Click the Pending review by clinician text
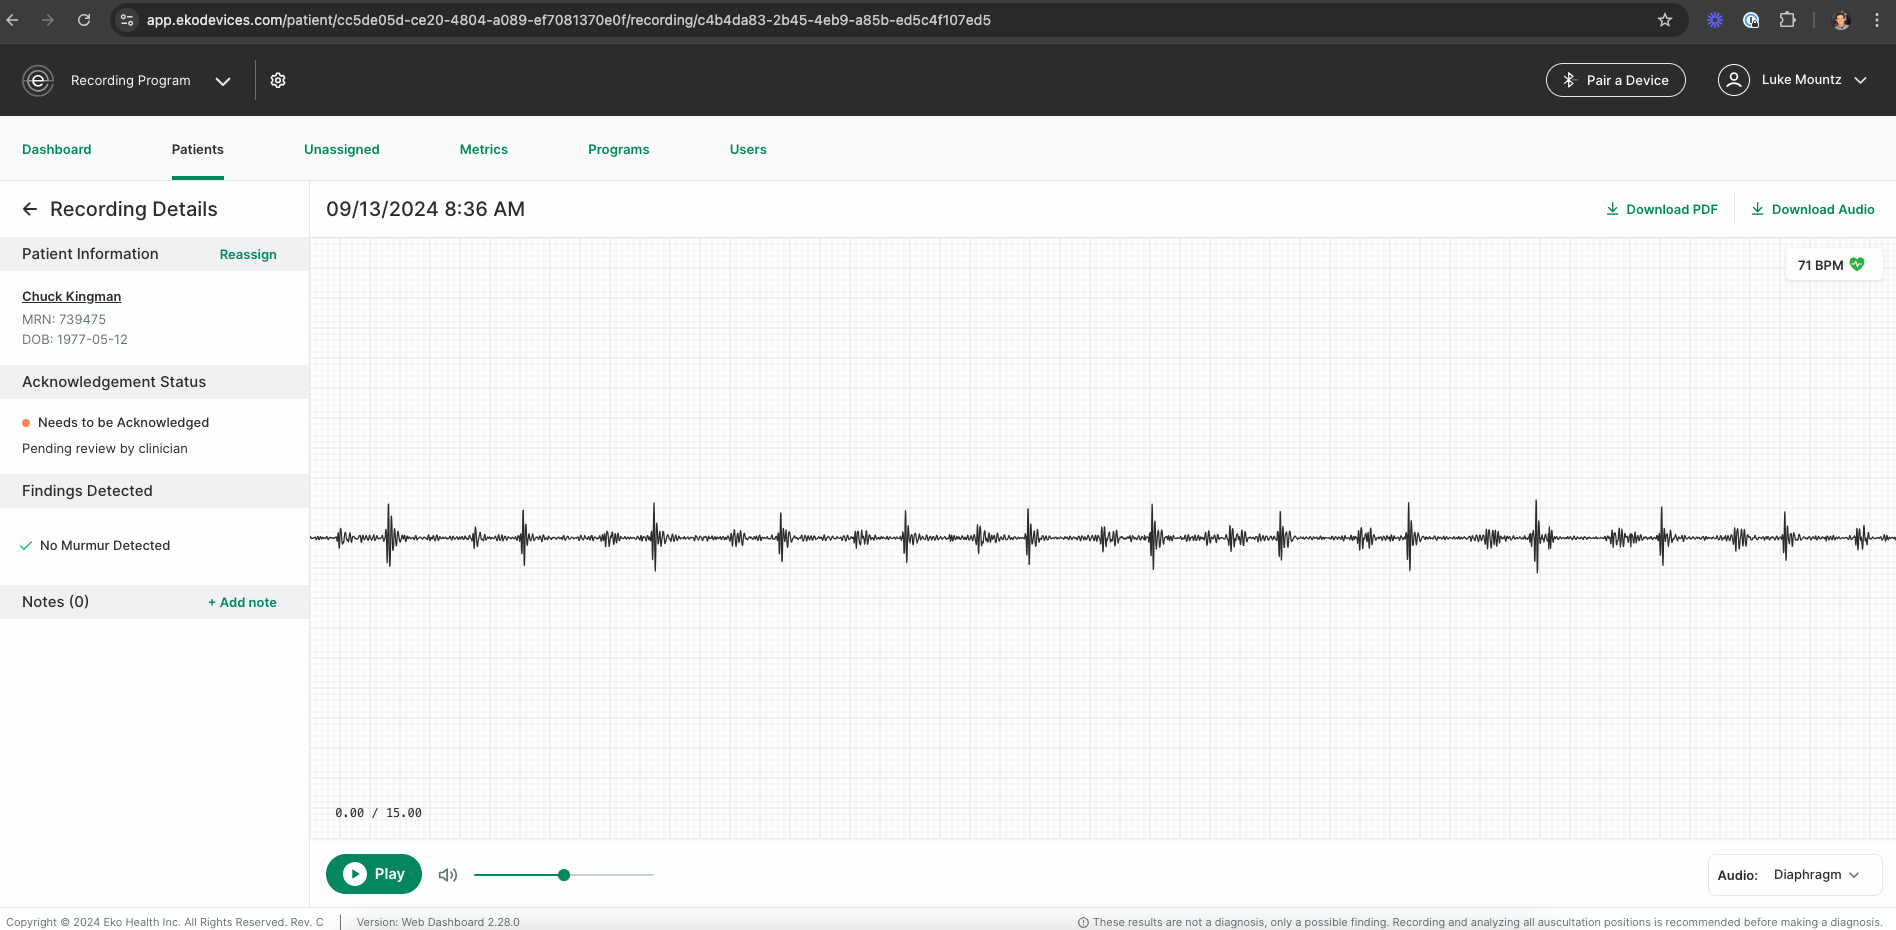This screenshot has width=1896, height=930. (x=105, y=448)
